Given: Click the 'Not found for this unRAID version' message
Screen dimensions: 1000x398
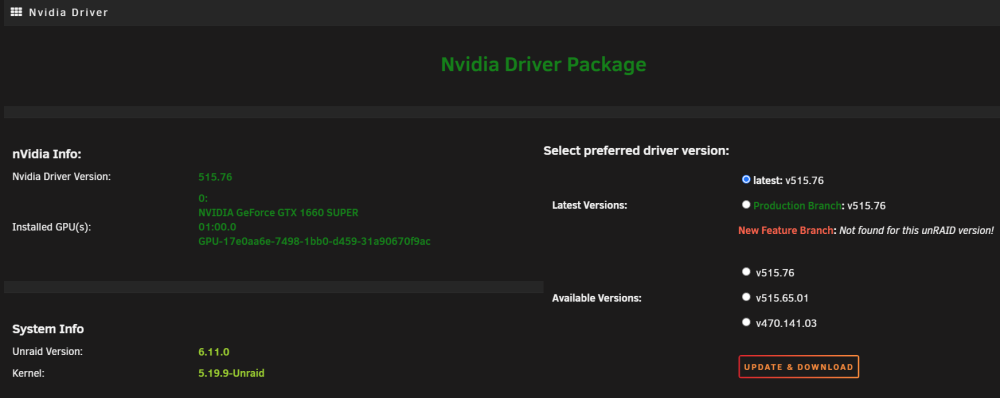Looking at the screenshot, I should click(916, 230).
